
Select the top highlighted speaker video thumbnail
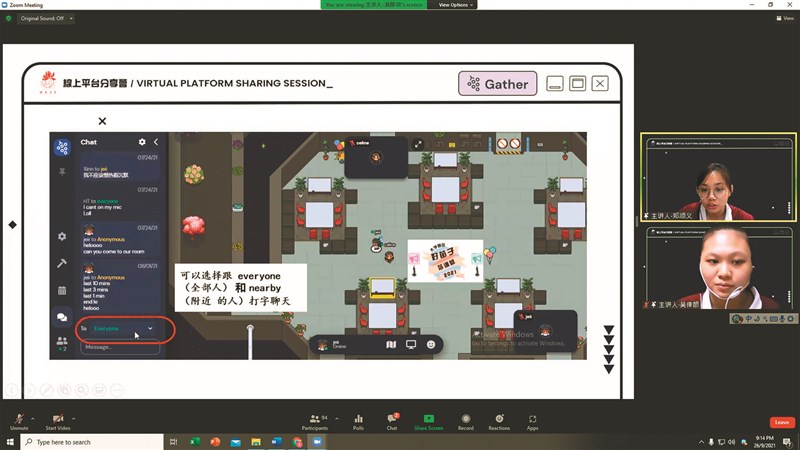click(718, 177)
